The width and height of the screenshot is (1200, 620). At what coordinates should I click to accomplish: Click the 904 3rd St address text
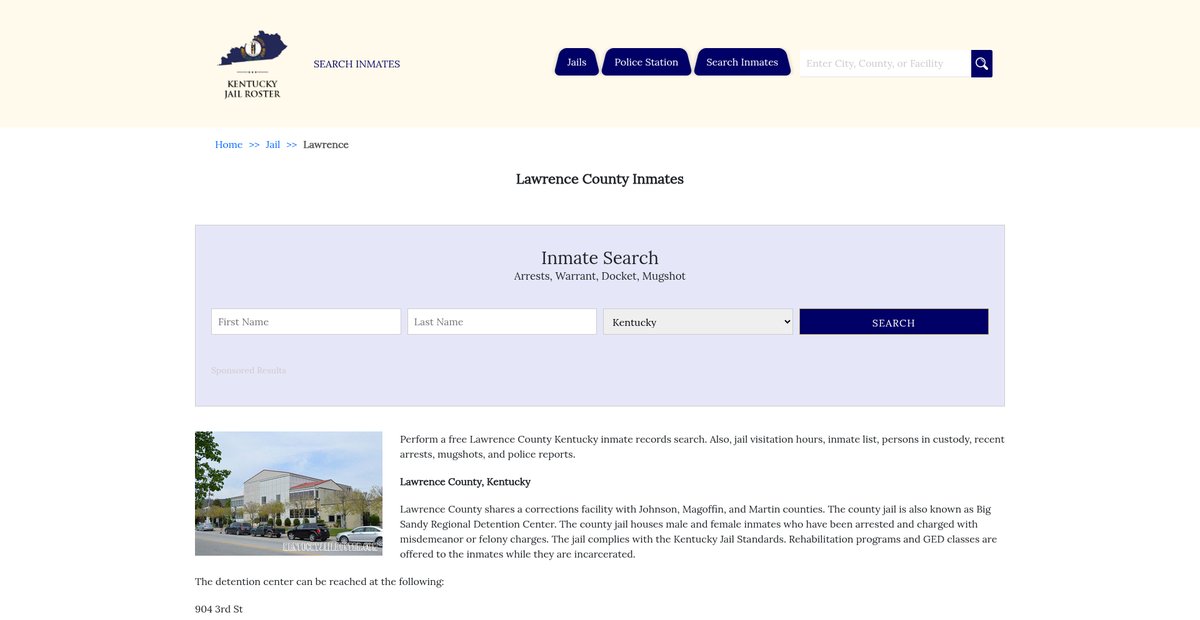219,609
